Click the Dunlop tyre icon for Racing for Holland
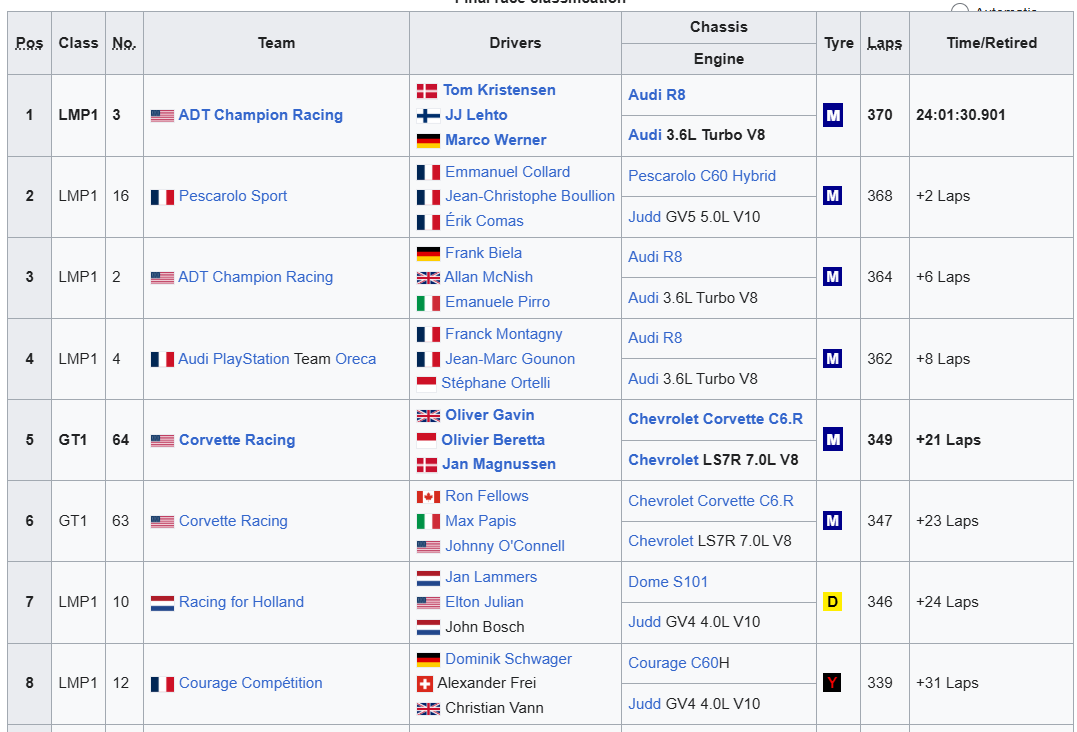Image resolution: width=1077 pixels, height=732 pixels. [832, 602]
